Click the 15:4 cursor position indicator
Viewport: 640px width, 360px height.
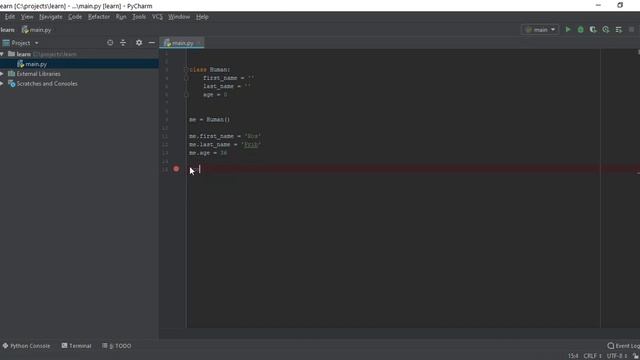[573, 356]
